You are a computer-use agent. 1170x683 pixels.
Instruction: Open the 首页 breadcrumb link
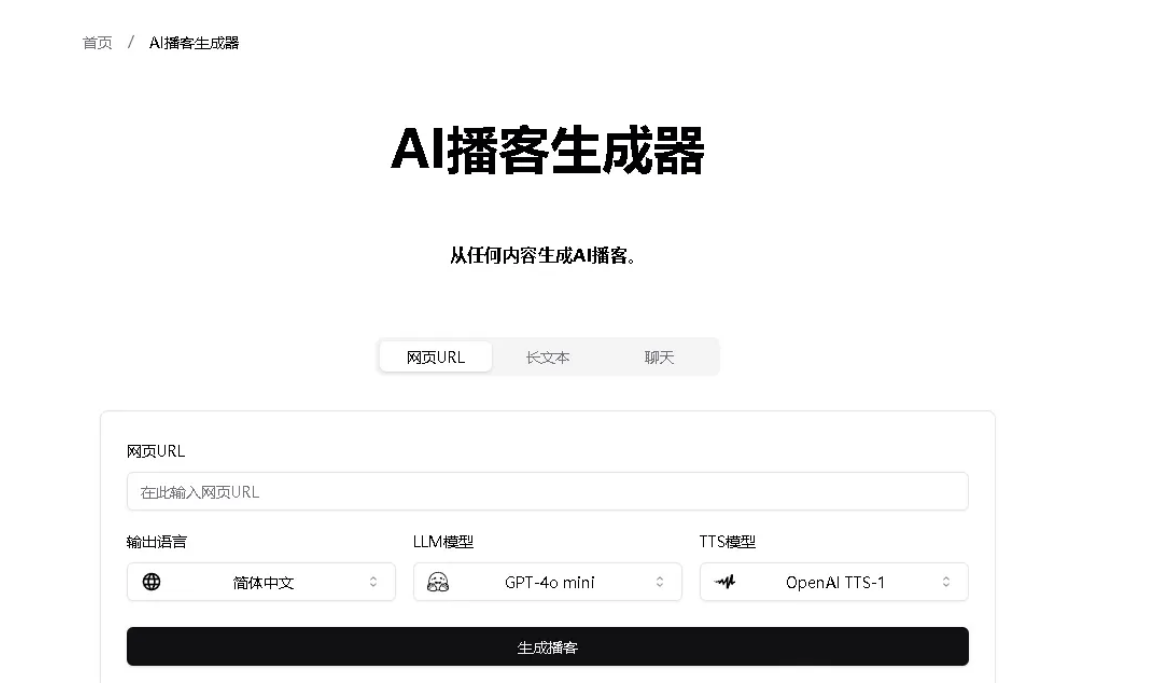pos(96,42)
